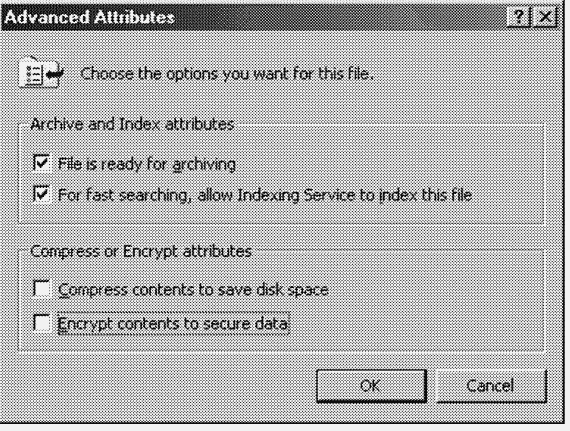Confirm the settings with the OK button
Viewport: 570px width, 431px height.
pyautogui.click(x=371, y=386)
